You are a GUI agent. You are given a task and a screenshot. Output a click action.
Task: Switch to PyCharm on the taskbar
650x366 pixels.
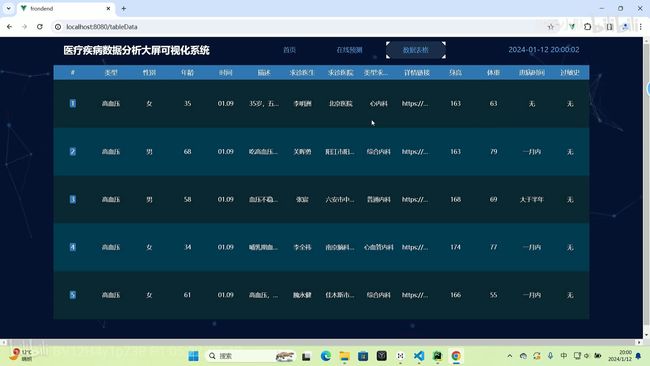(x=437, y=356)
